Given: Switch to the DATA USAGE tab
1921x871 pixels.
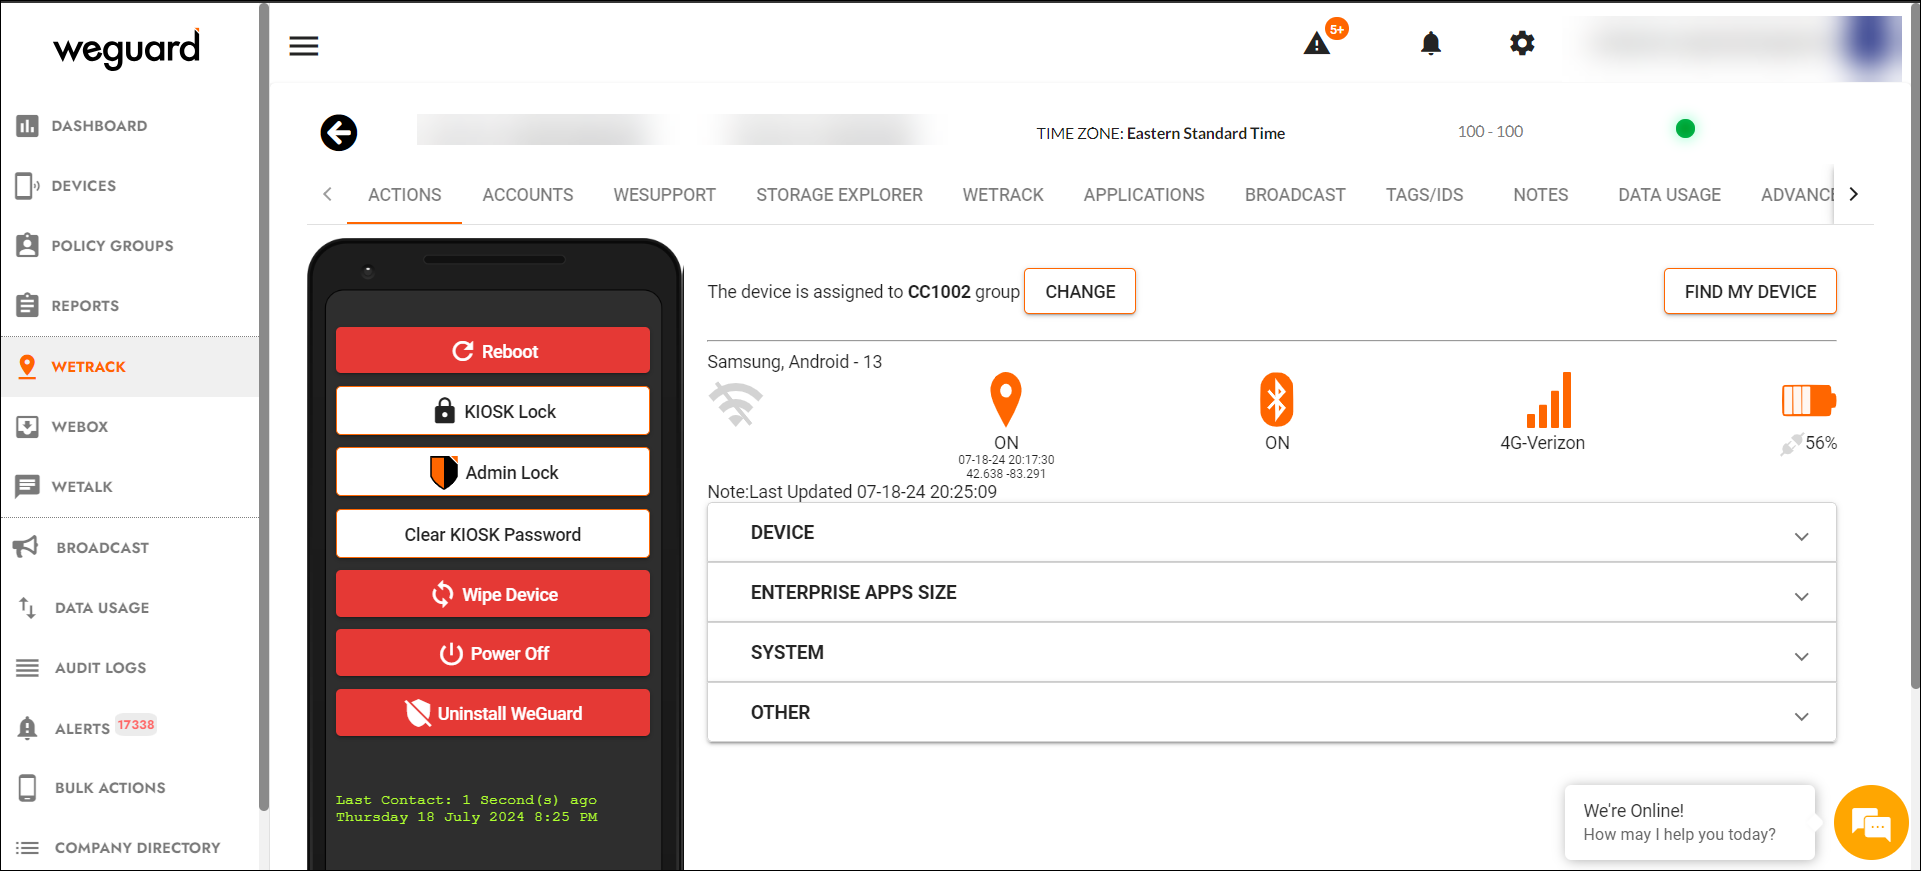Looking at the screenshot, I should [x=1670, y=195].
